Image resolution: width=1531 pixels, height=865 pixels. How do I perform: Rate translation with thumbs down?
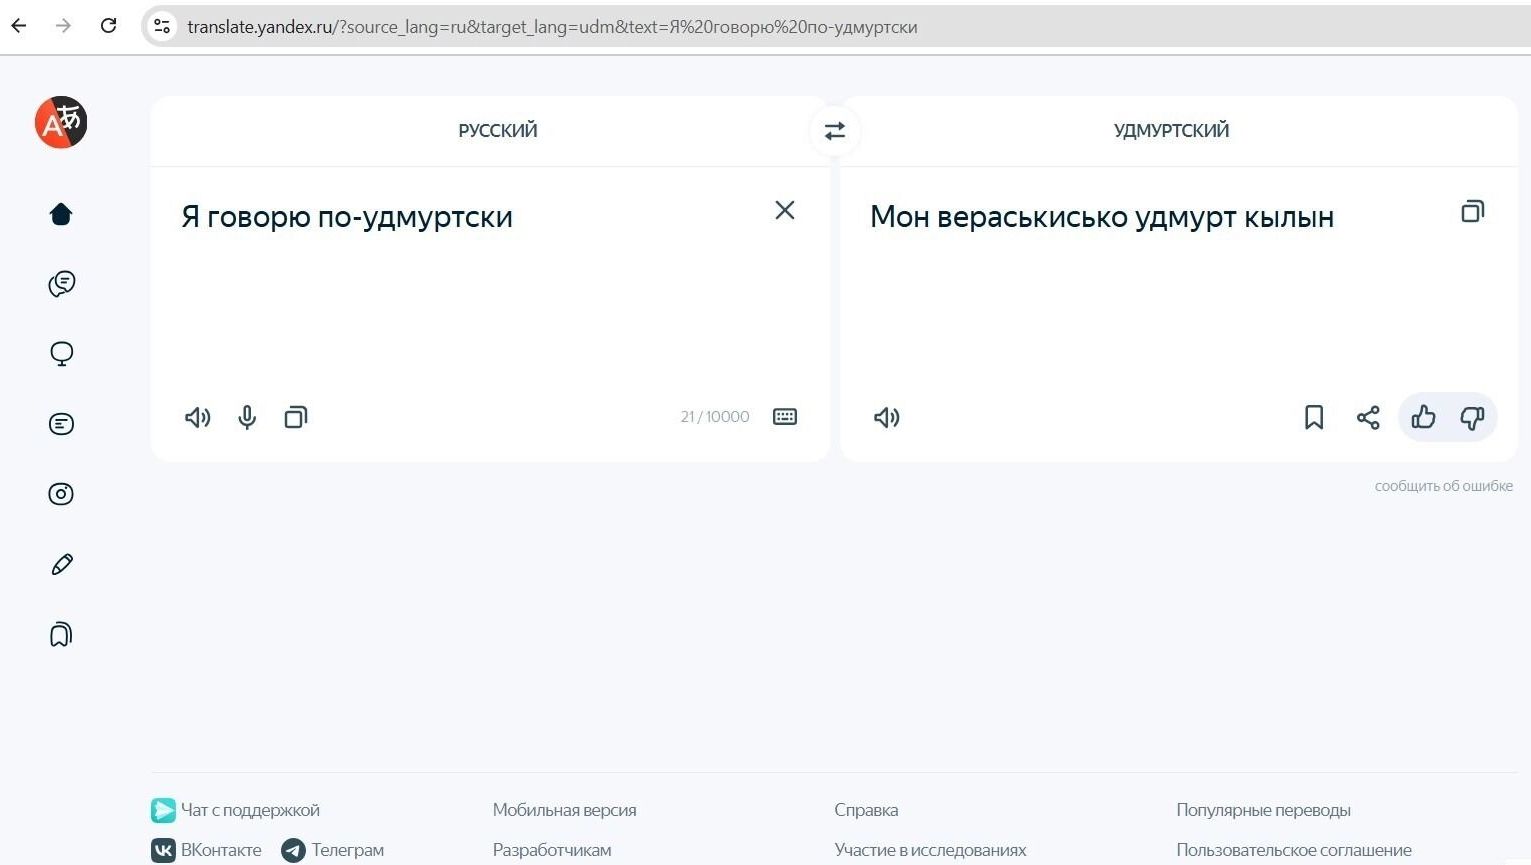pos(1472,417)
